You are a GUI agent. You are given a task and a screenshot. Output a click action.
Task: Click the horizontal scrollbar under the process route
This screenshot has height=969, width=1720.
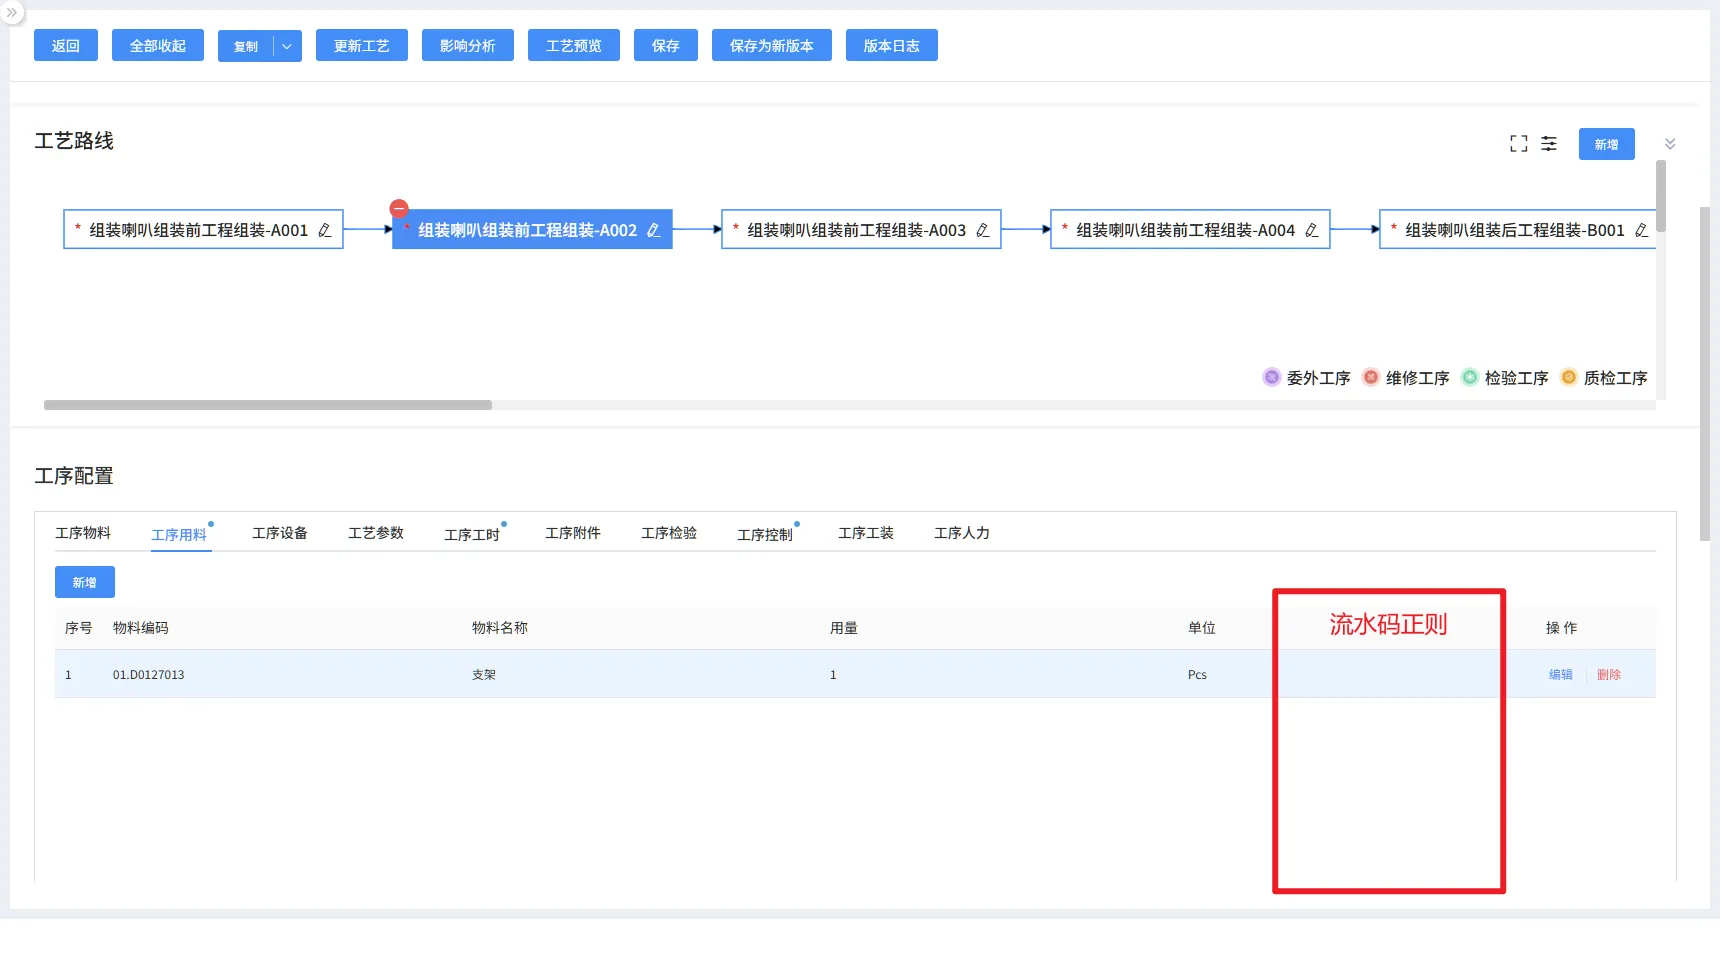click(268, 405)
